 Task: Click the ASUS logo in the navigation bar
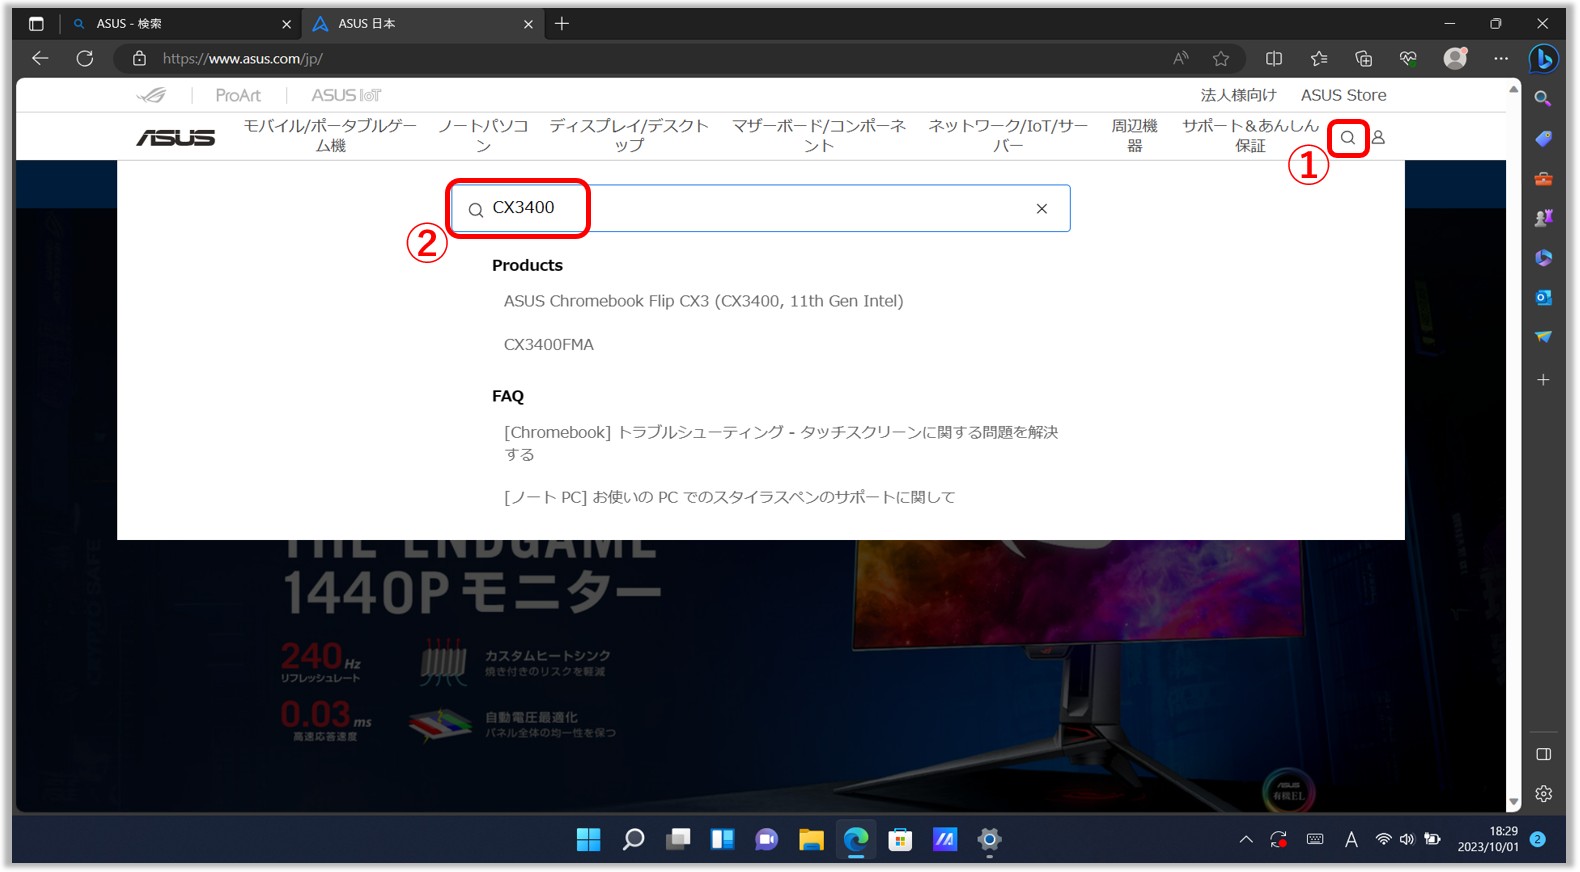(176, 137)
